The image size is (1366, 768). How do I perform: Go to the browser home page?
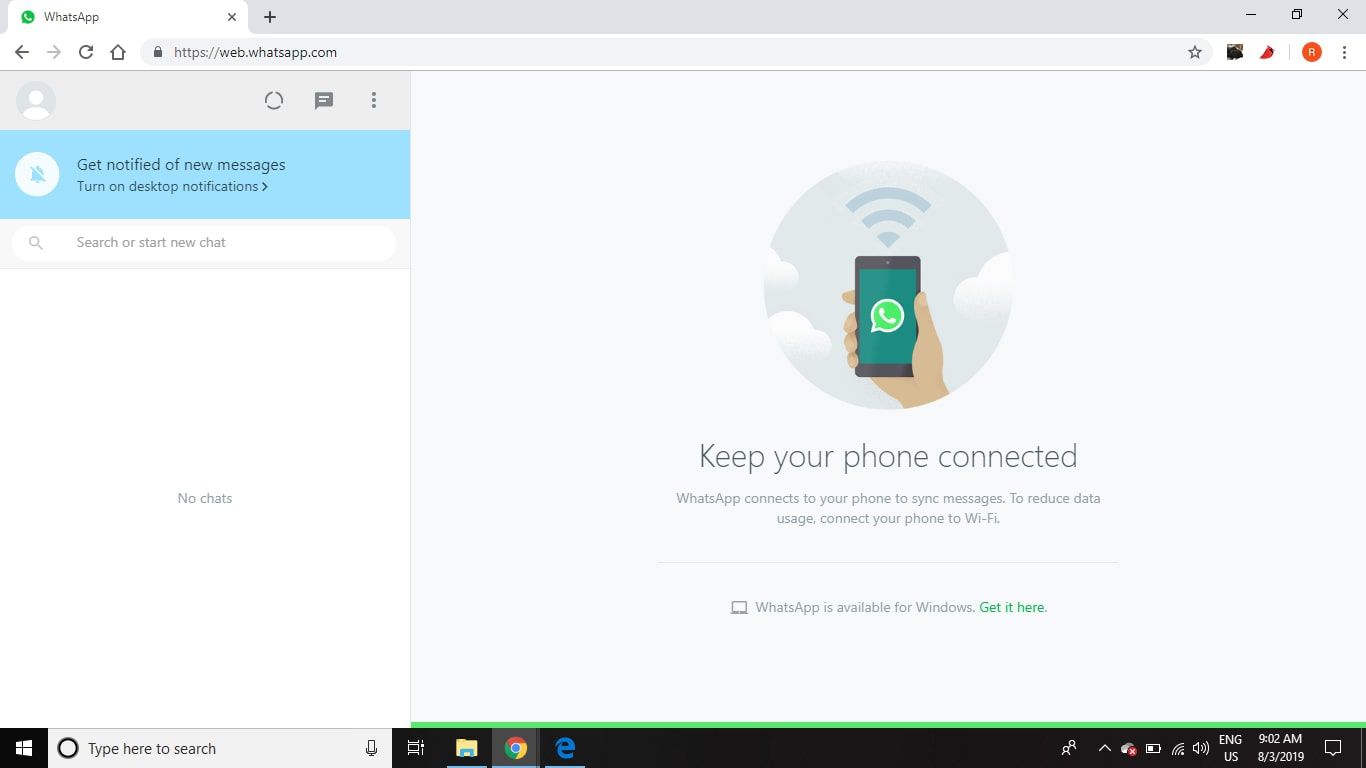(x=118, y=52)
